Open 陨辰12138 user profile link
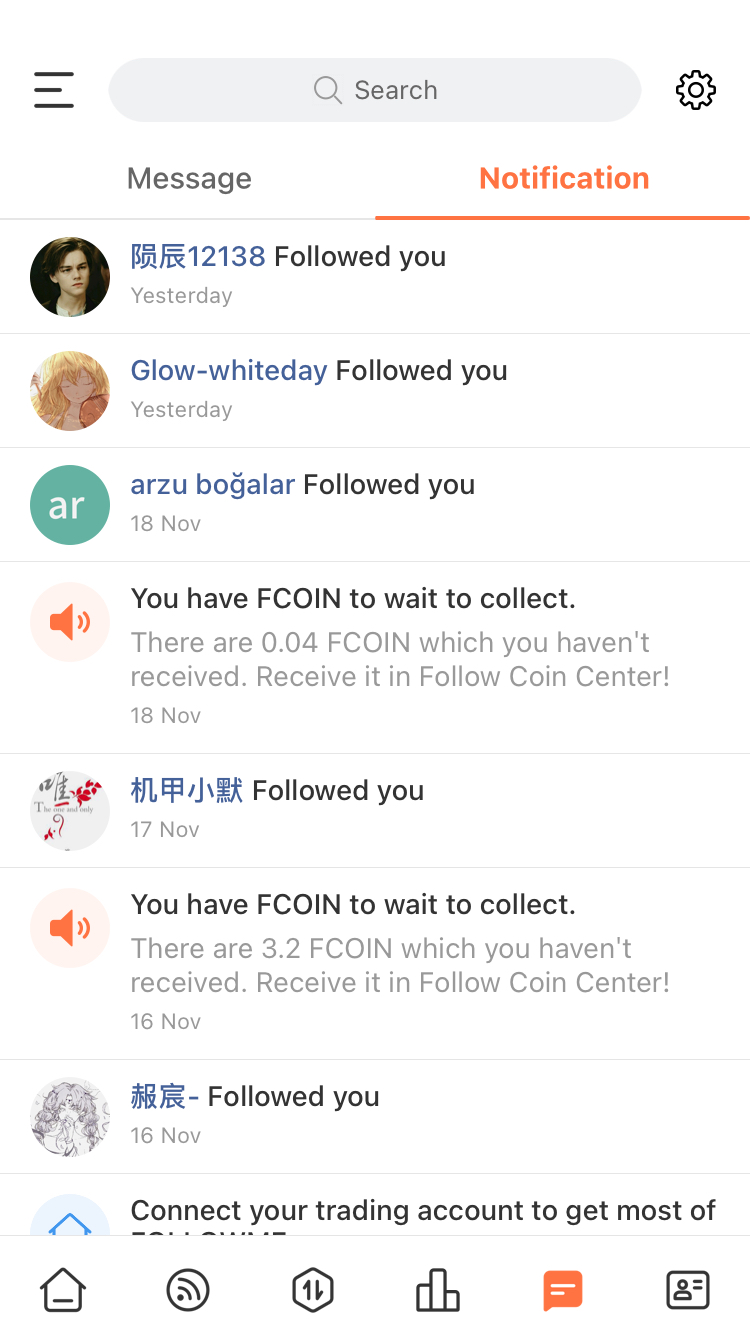Screen dimensions: 750x1334 [198, 256]
